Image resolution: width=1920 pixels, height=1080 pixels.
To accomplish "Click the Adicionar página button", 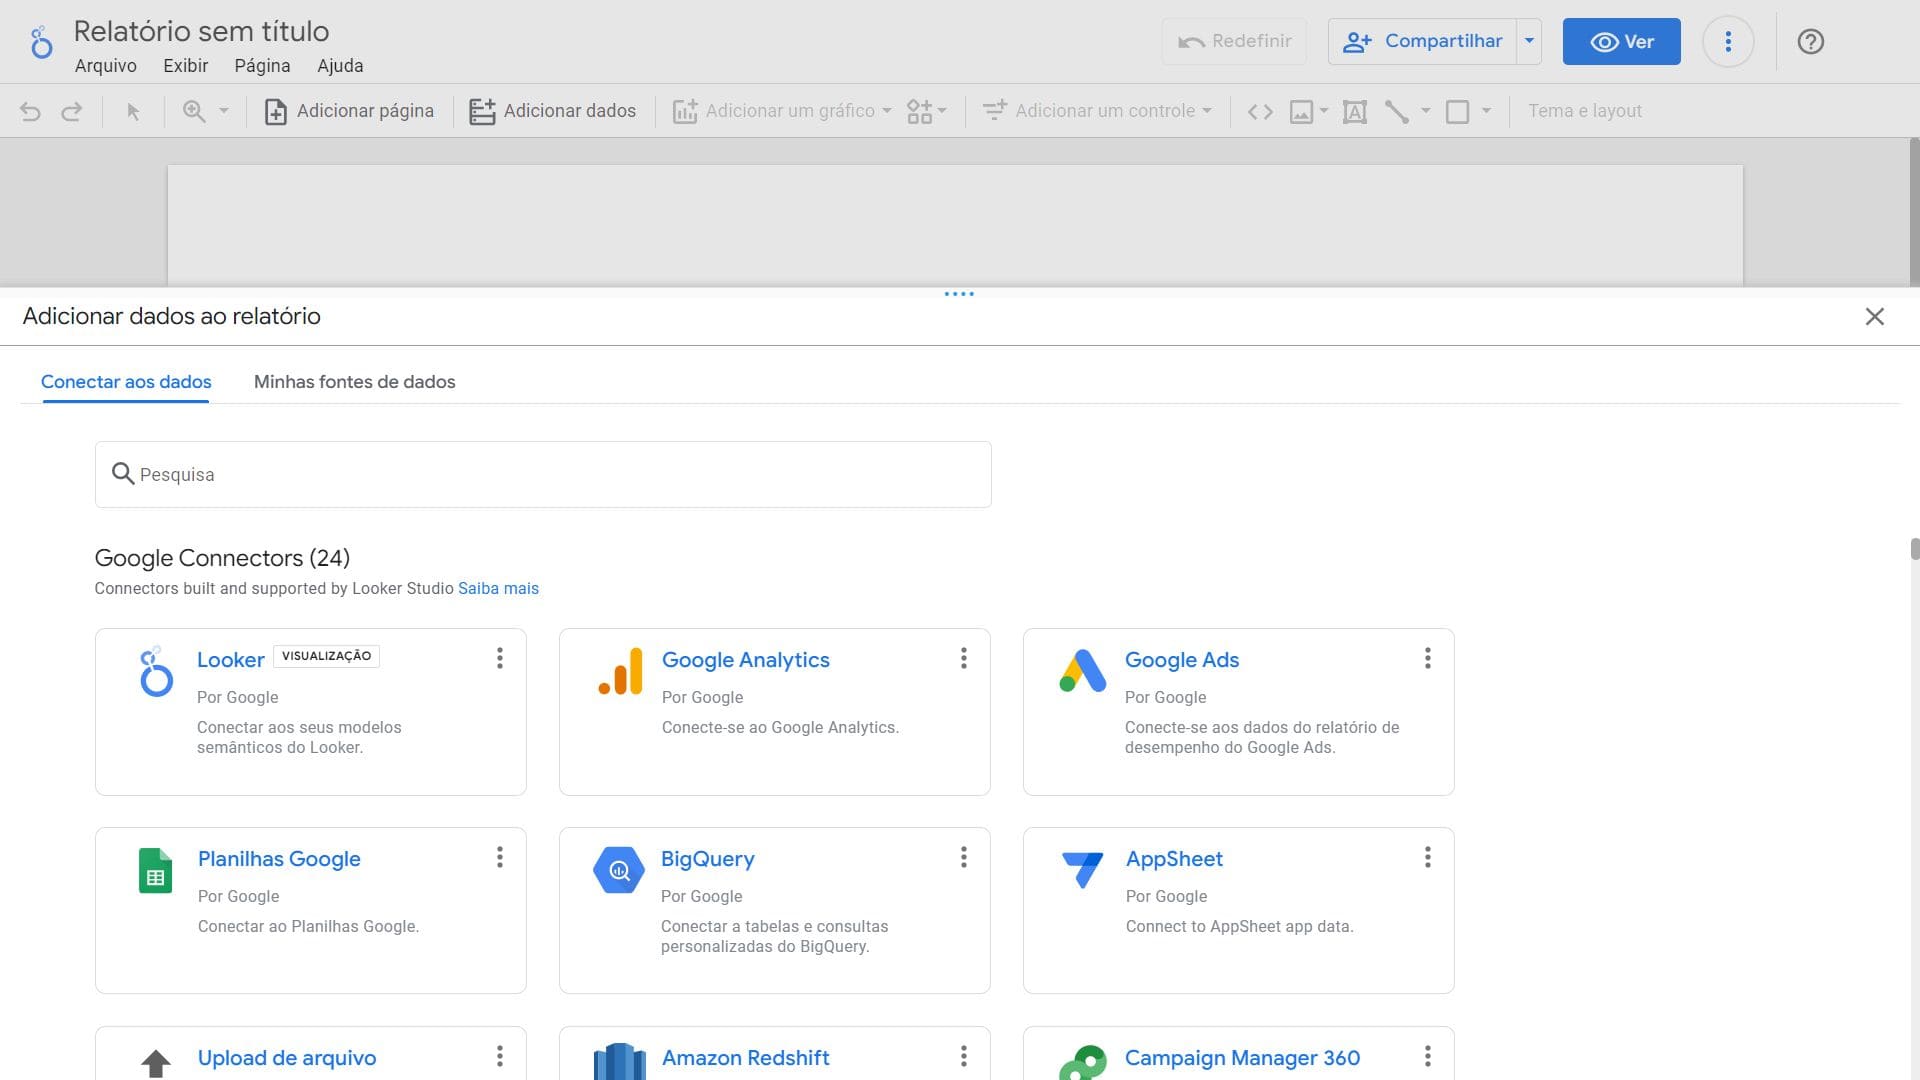I will pos(349,111).
